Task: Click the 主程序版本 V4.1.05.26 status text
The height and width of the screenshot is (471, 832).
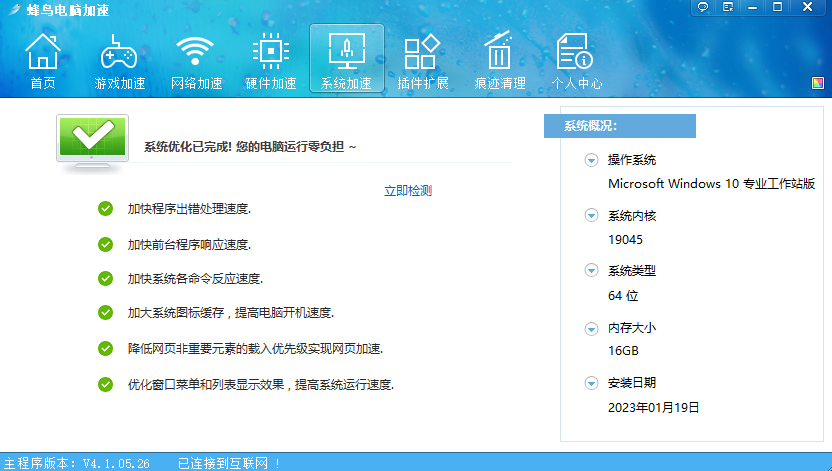Action: point(77,463)
